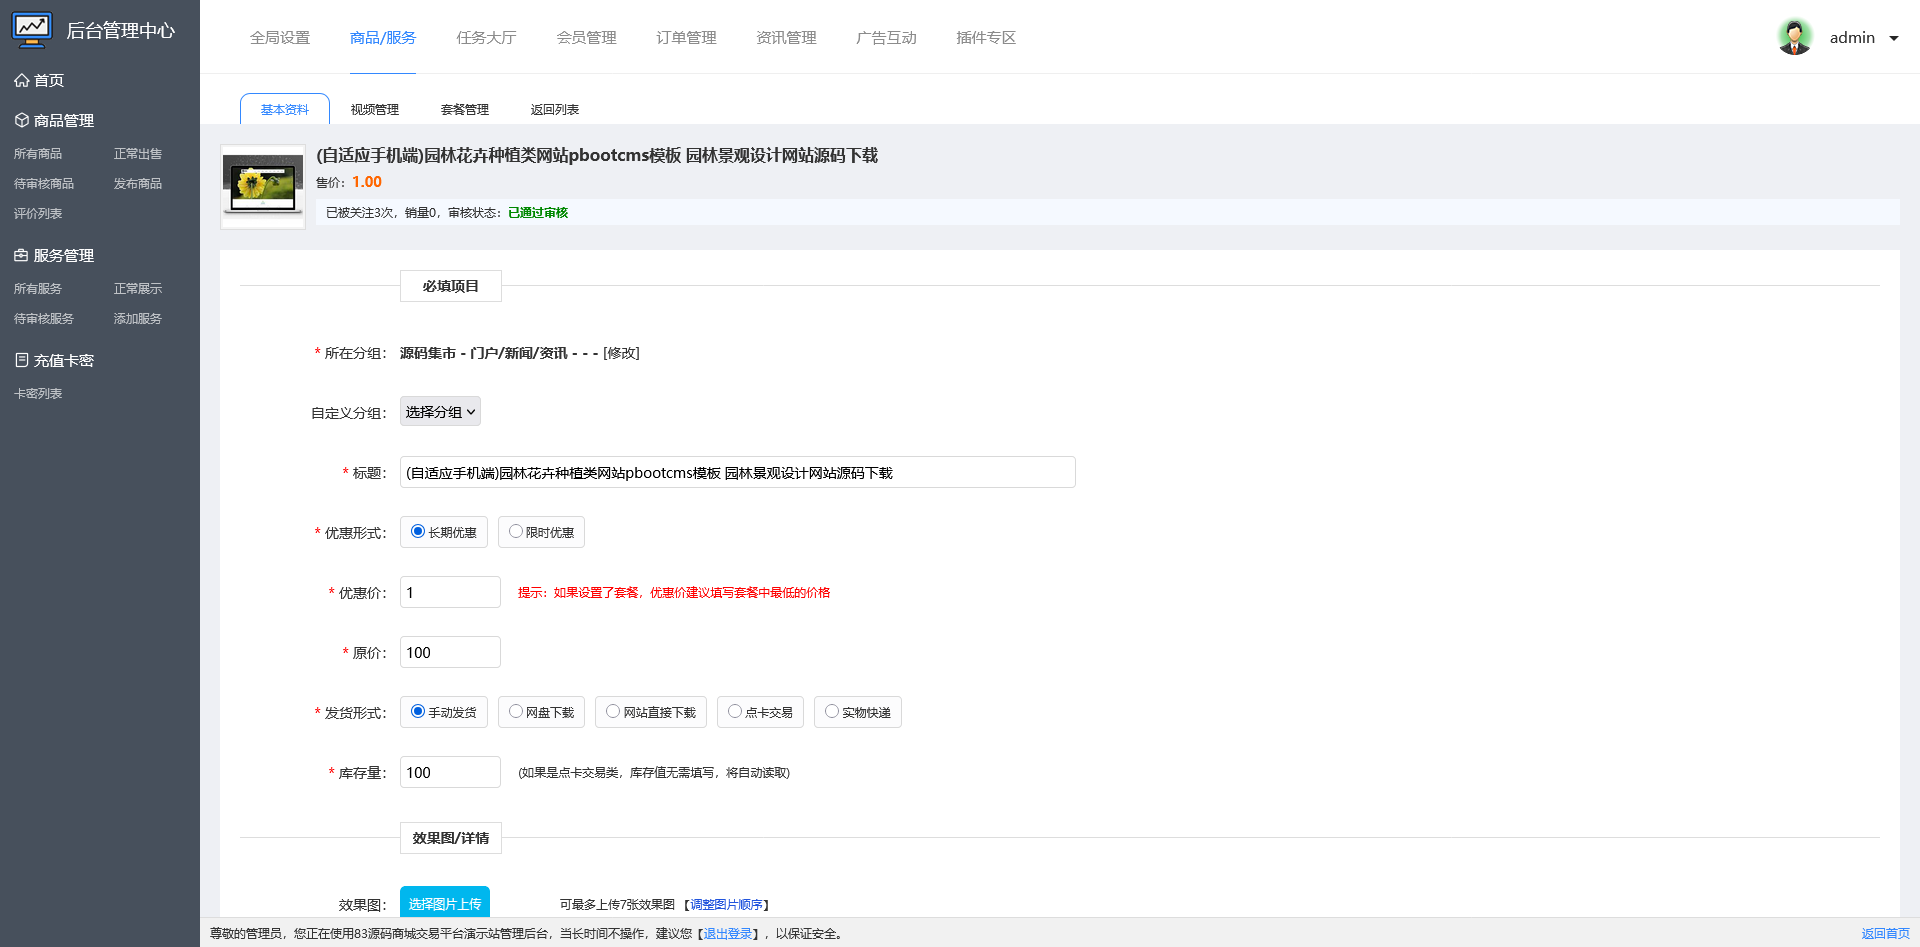Open the 插件专区 top menu
The image size is (1920, 947).
pos(986,38)
